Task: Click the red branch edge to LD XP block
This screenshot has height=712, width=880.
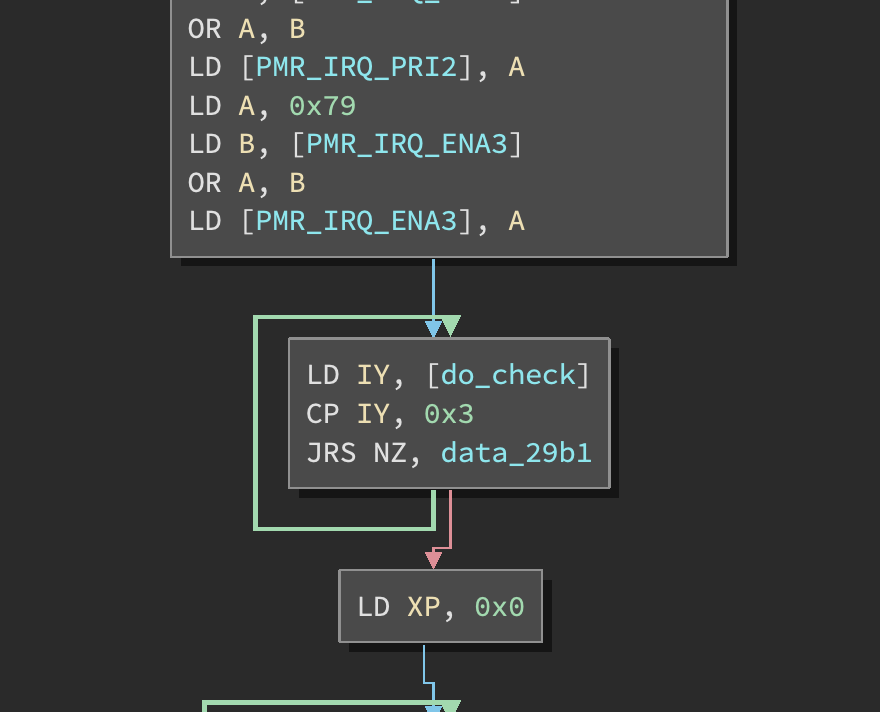Action: pos(450,520)
